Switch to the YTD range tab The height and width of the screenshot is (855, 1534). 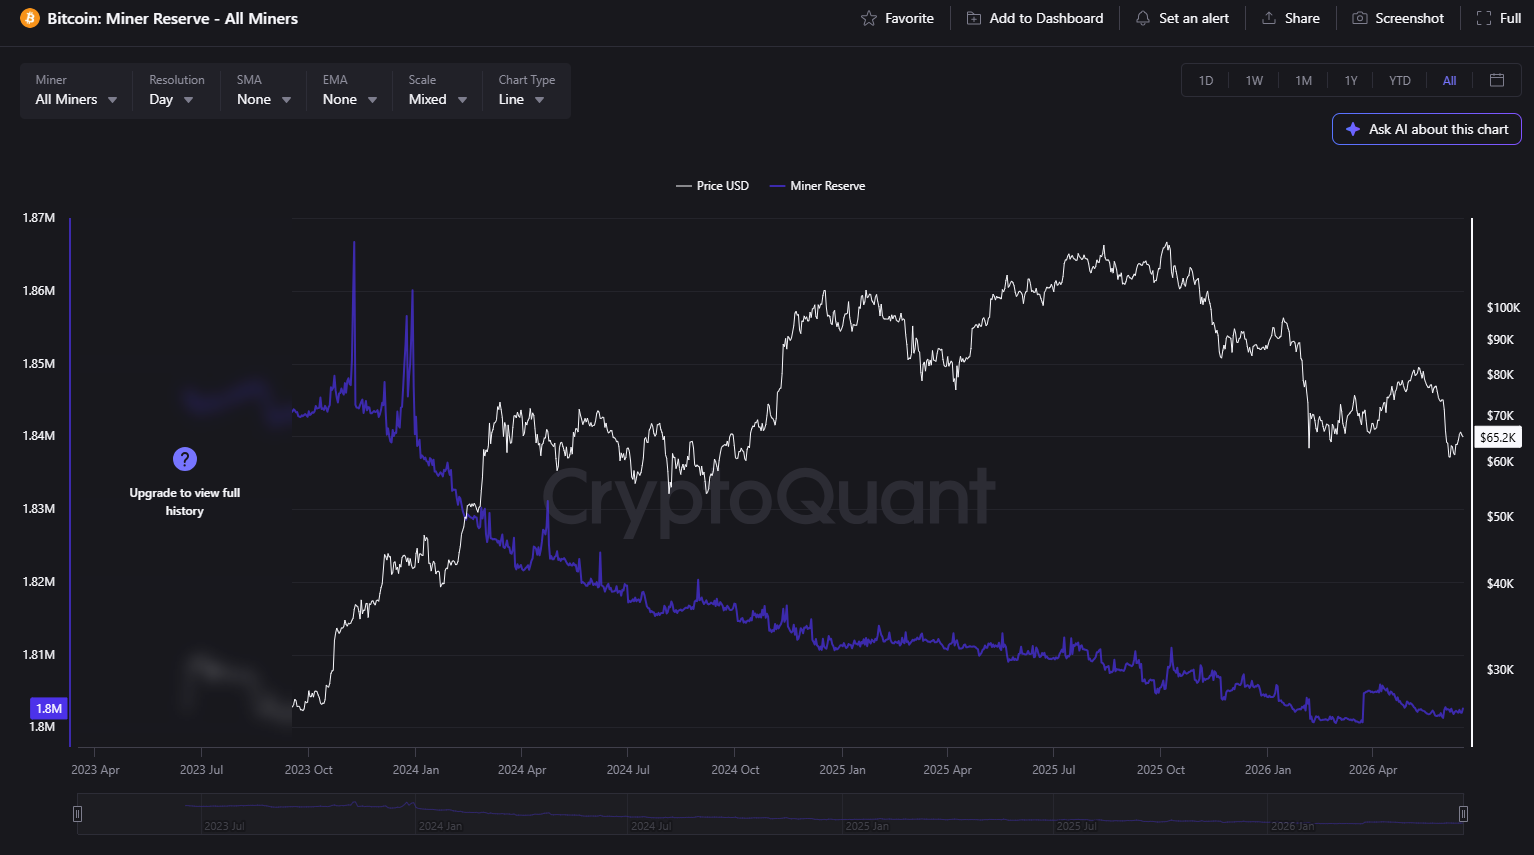tap(1400, 80)
